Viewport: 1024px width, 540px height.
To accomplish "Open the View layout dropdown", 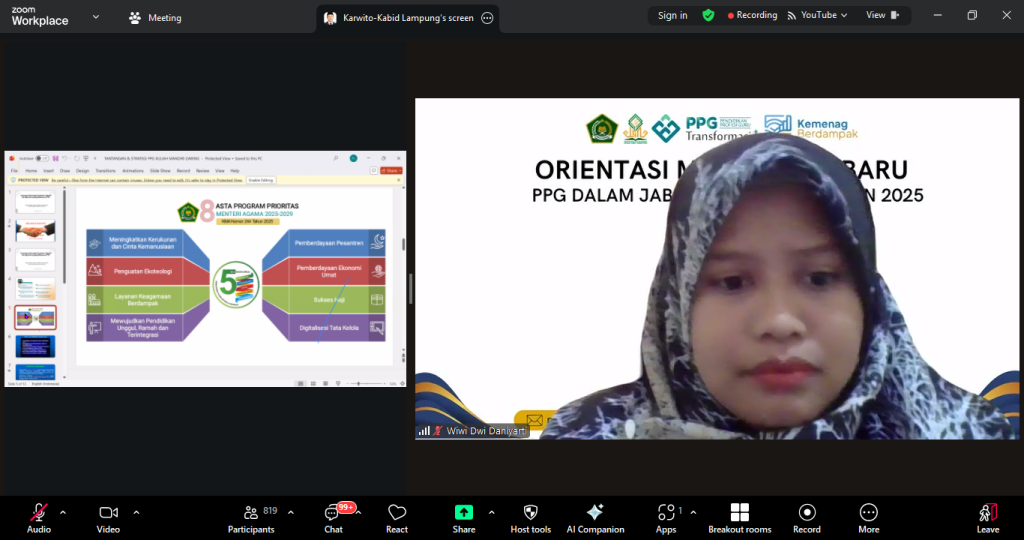I will tap(883, 15).
